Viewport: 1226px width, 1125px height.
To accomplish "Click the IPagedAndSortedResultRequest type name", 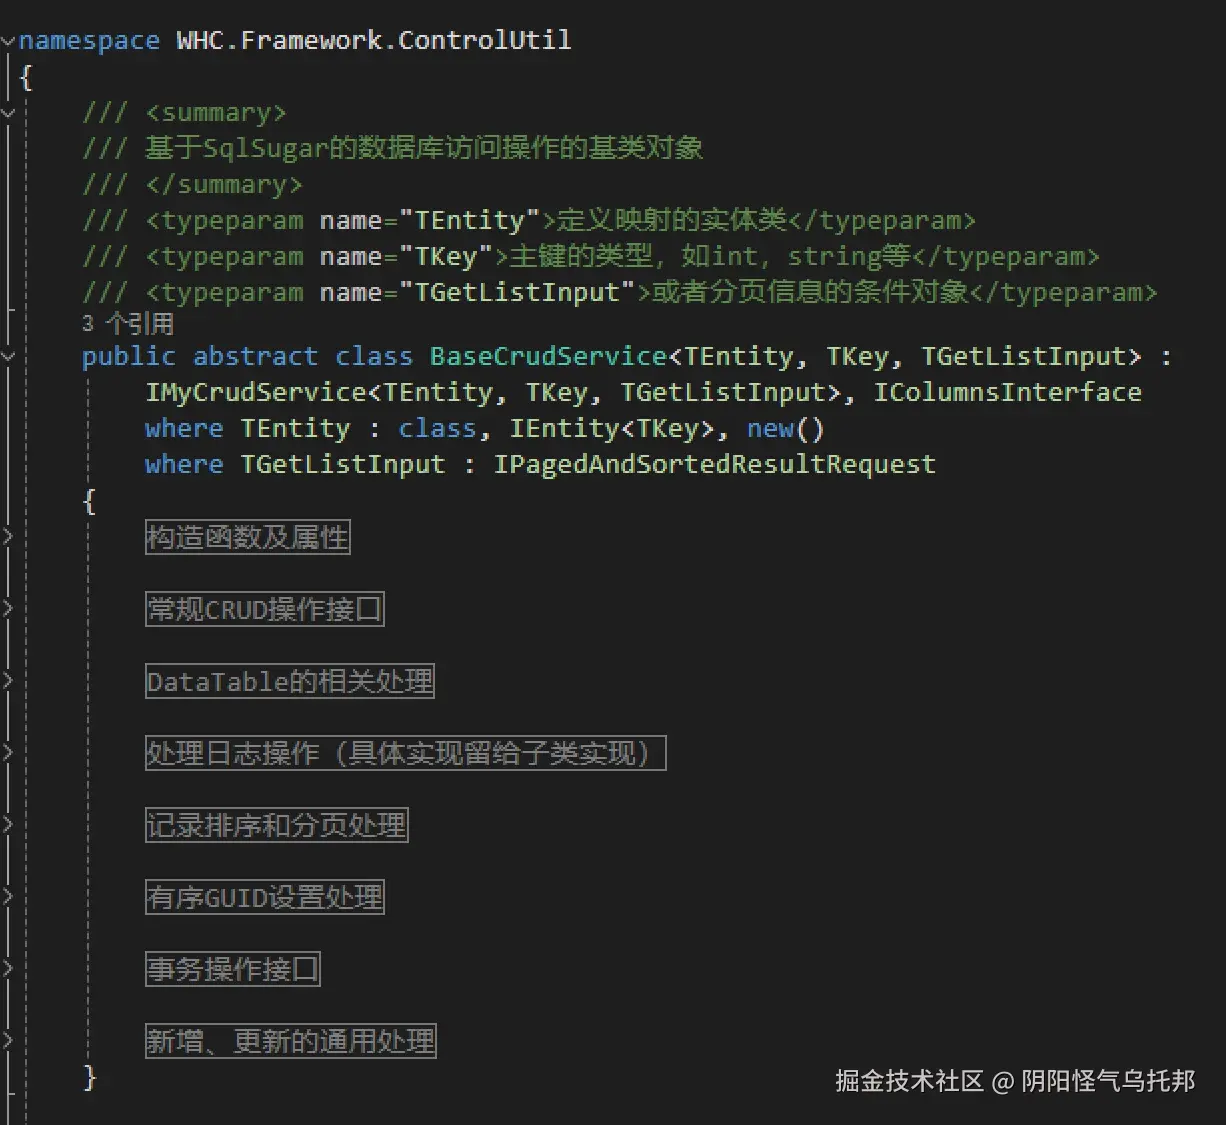I will pos(714,464).
